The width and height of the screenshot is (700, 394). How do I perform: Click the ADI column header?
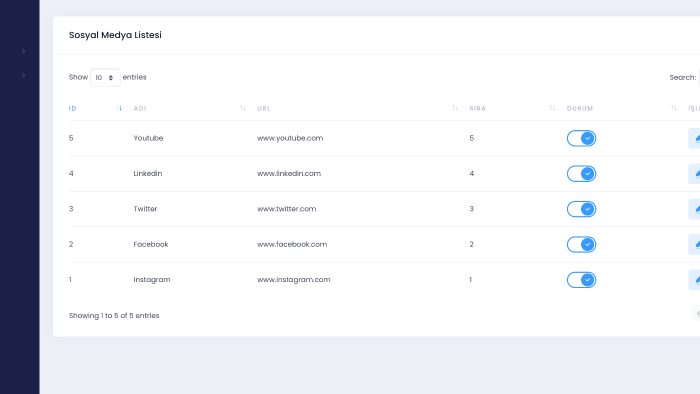click(140, 108)
